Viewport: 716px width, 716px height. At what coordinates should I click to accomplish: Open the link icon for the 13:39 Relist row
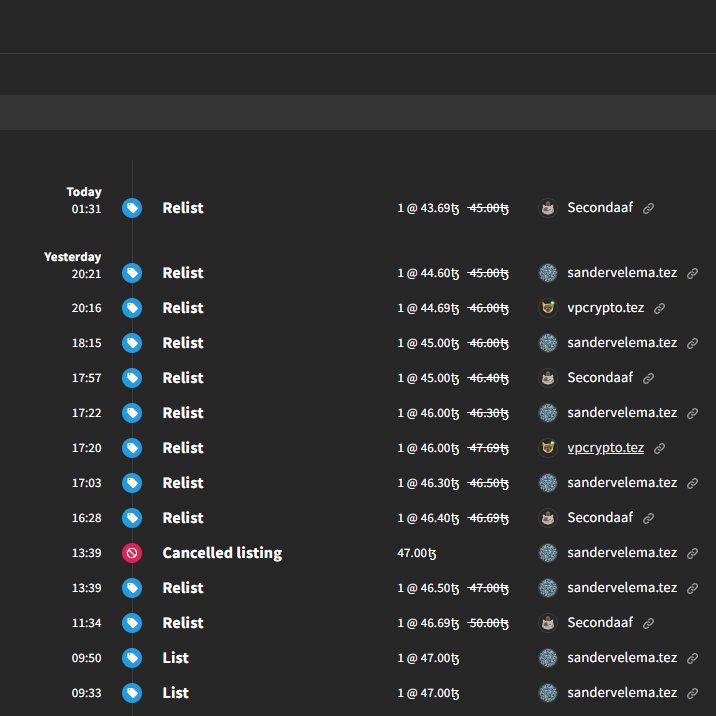tap(692, 589)
